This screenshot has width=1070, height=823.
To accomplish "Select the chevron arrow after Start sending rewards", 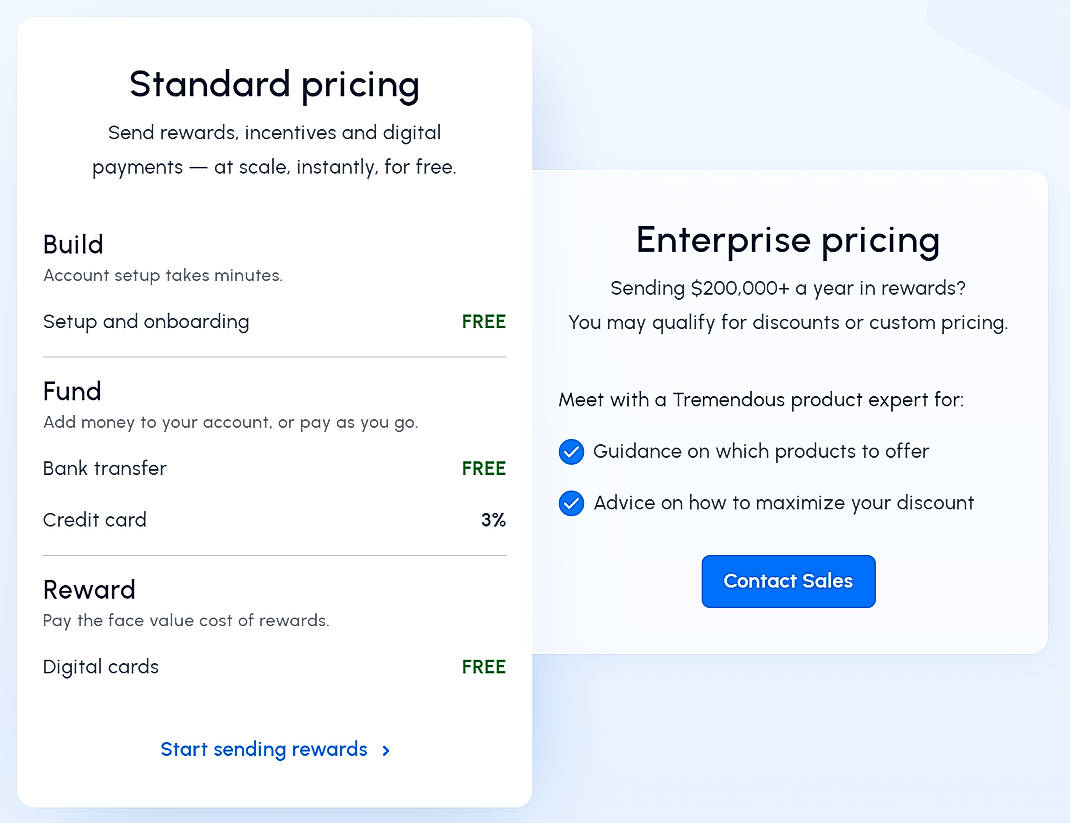I will coord(386,750).
